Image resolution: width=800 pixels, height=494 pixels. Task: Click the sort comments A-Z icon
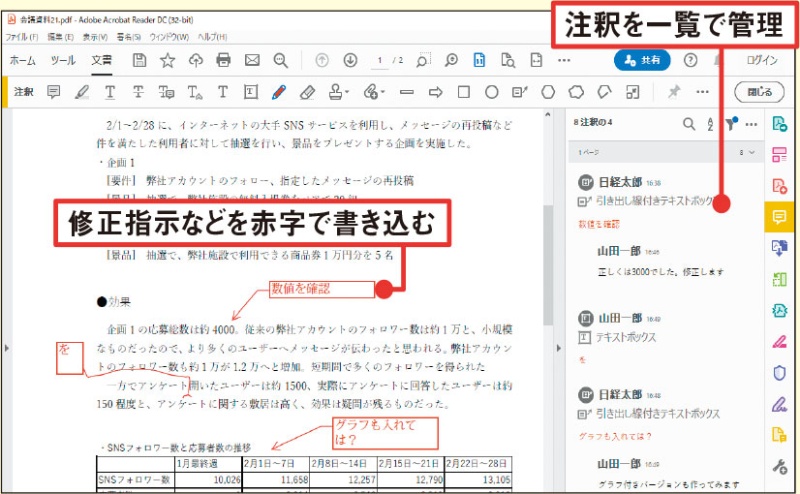(x=710, y=124)
